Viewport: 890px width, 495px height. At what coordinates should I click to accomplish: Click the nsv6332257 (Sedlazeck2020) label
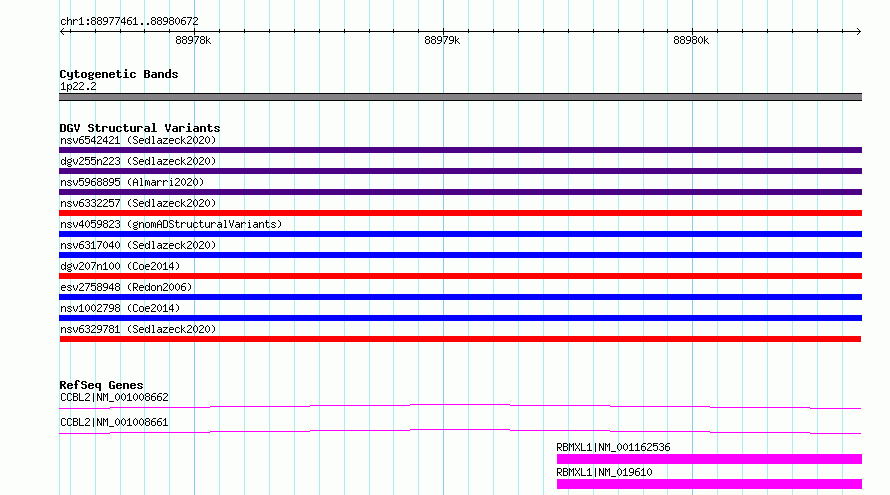[138, 203]
